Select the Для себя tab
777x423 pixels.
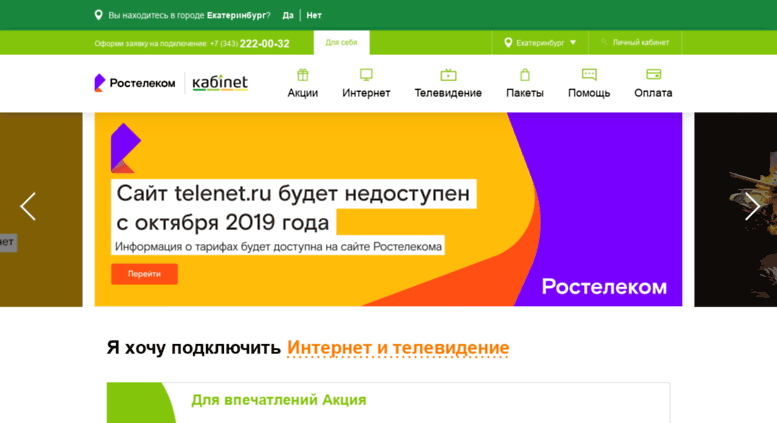(x=341, y=43)
